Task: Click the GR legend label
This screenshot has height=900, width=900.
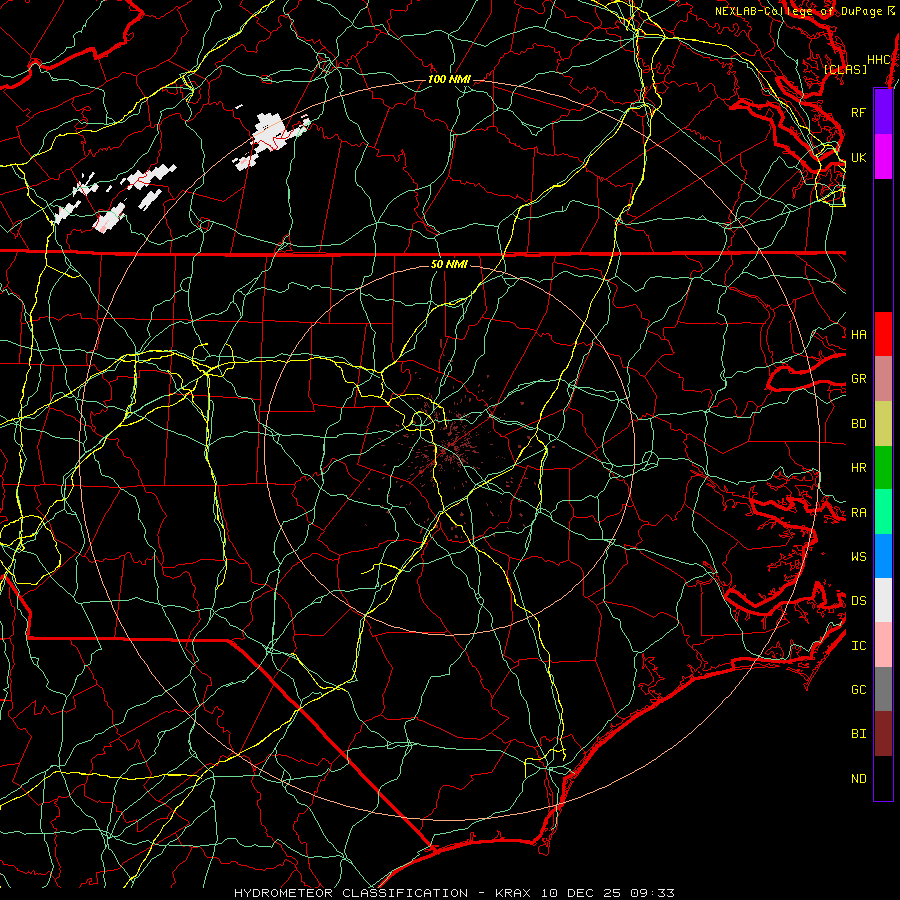Action: click(x=859, y=379)
